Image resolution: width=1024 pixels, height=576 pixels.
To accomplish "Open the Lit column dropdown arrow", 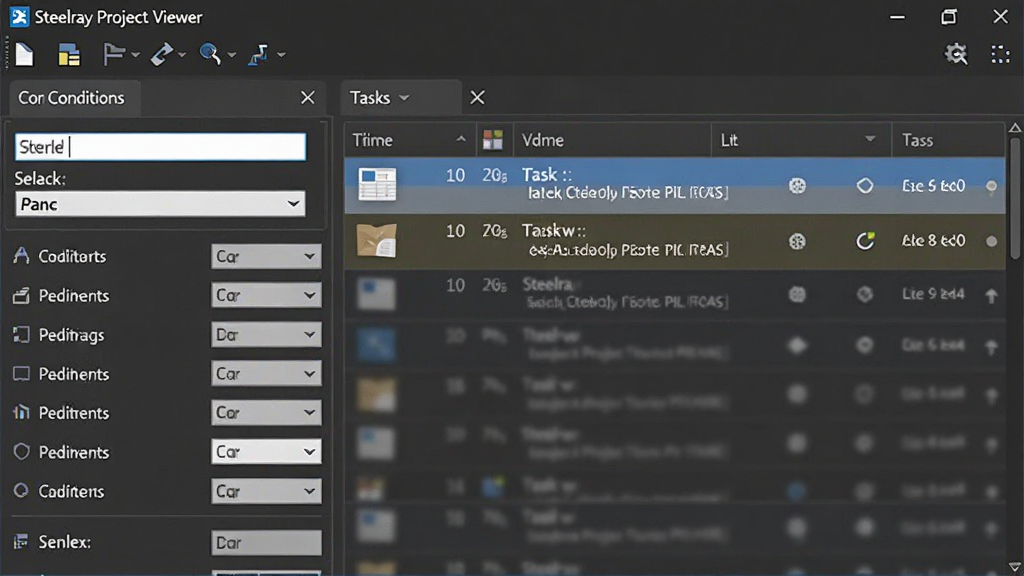I will tap(870, 139).
